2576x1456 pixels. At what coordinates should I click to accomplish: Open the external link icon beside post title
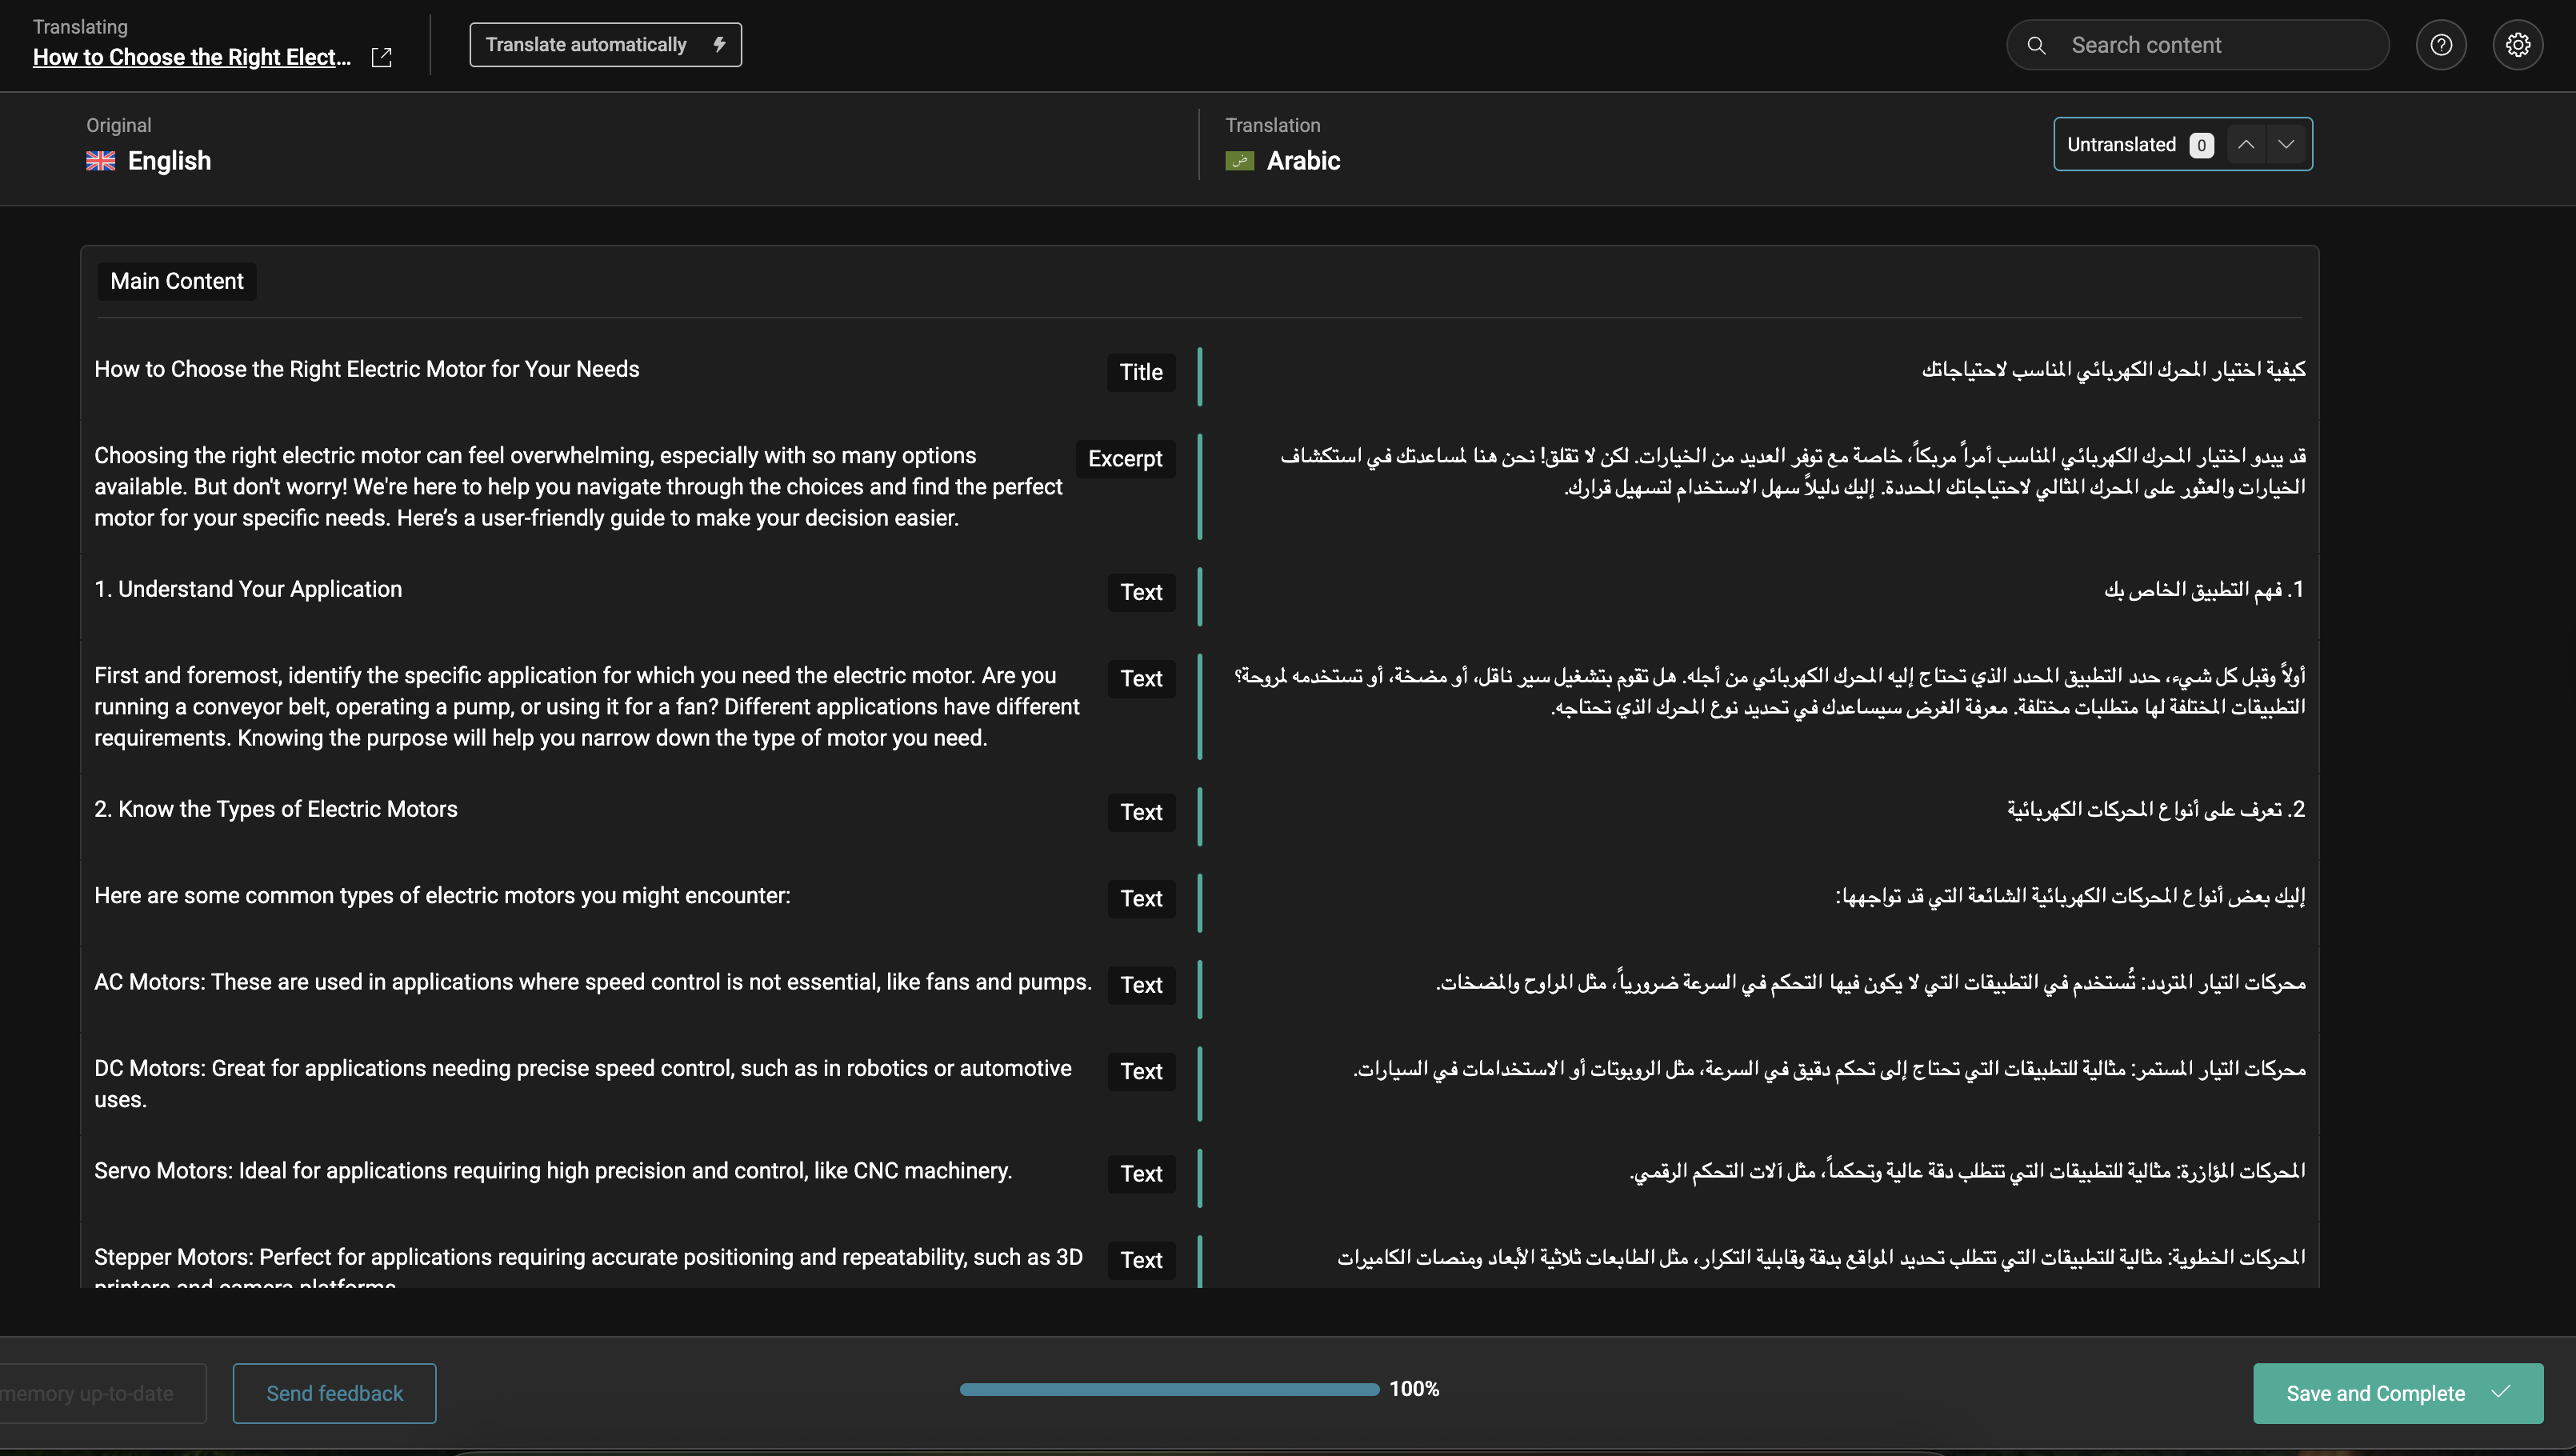point(381,57)
